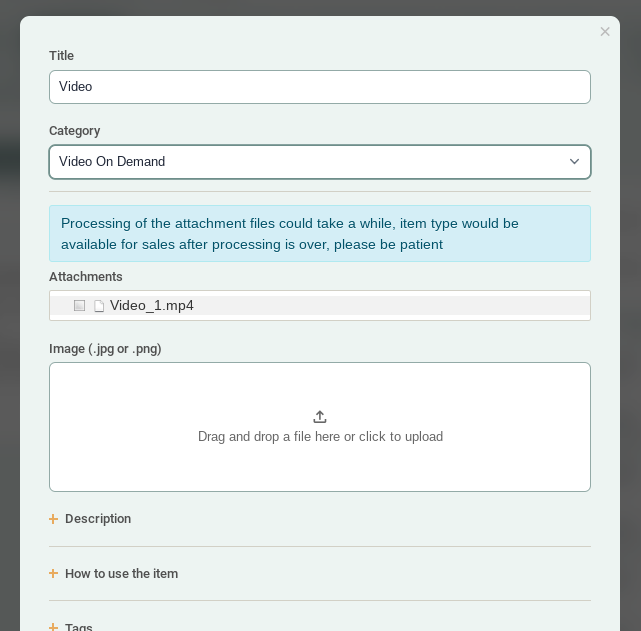Click the plus icon beside How to use
Viewport: 641px width, 631px height.
54,574
